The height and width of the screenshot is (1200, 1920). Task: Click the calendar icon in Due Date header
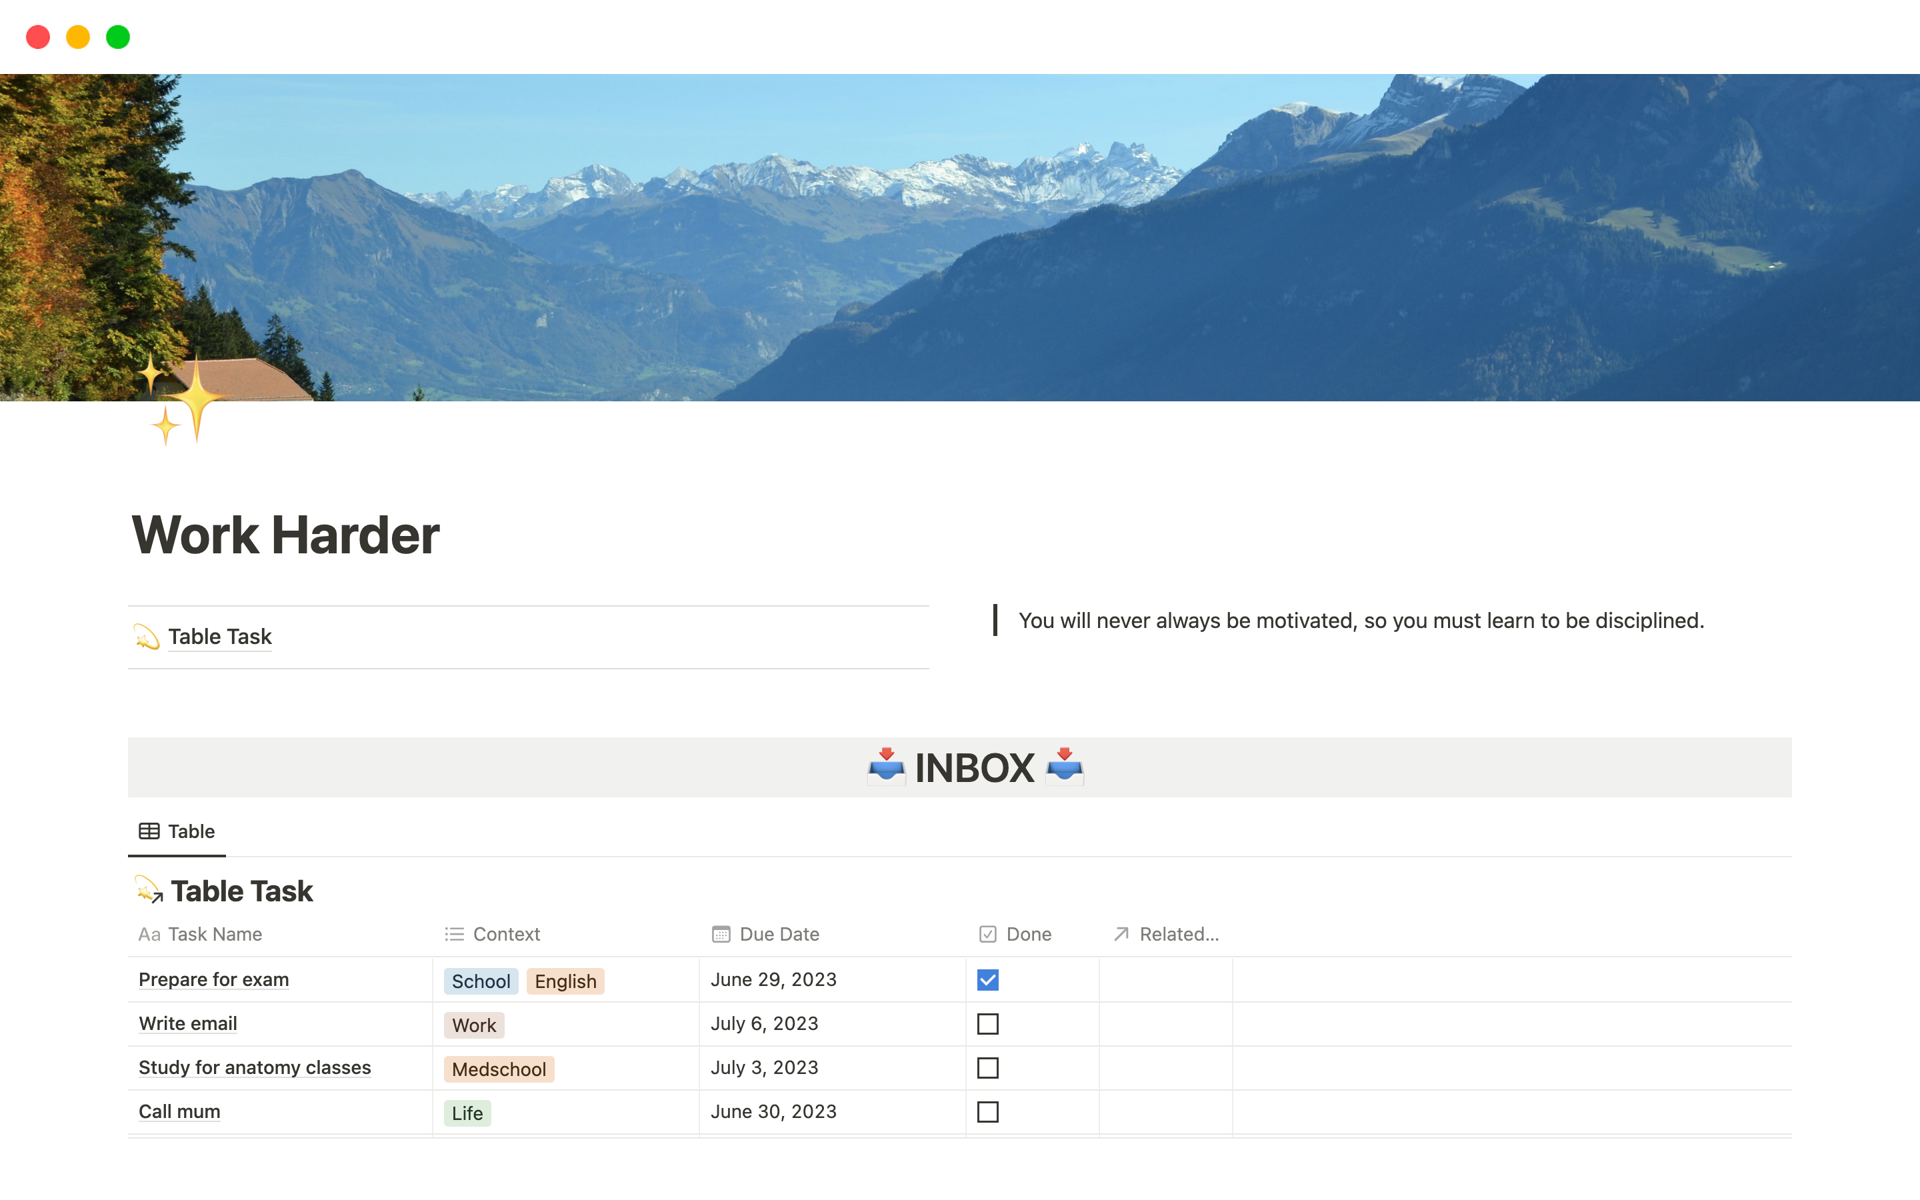[721, 934]
